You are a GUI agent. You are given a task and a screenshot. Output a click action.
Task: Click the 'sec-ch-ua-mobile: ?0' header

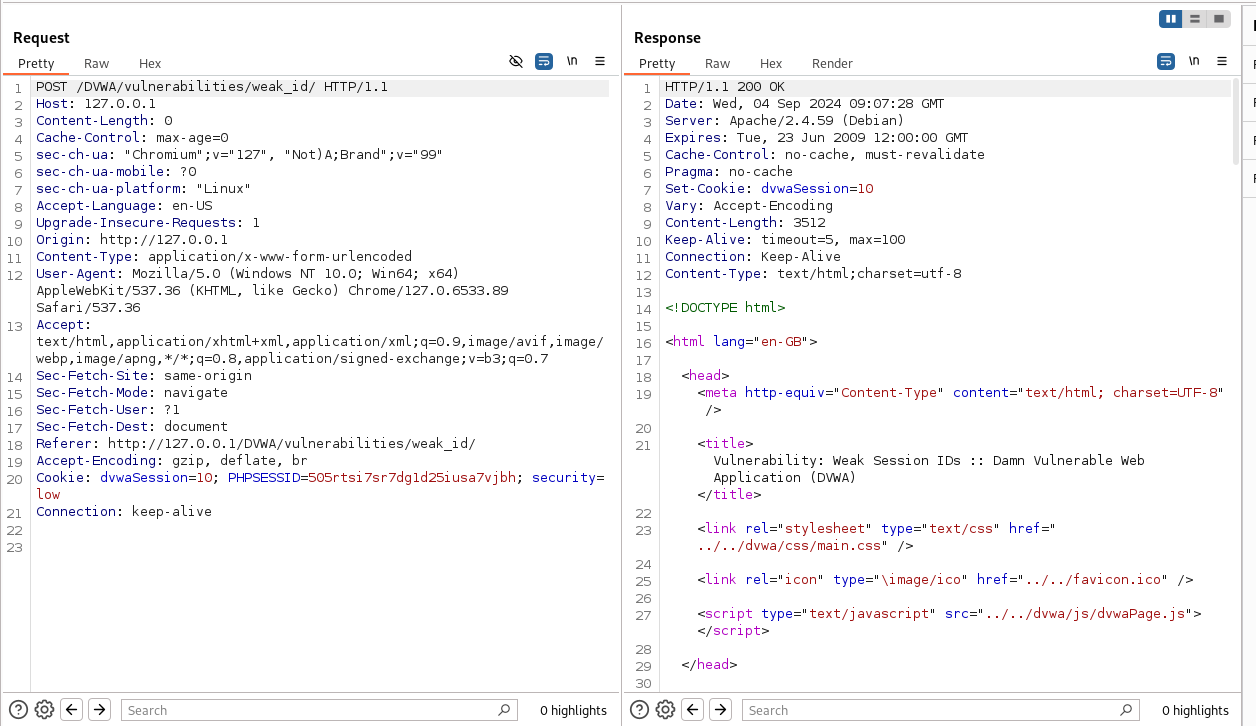[x=116, y=172]
